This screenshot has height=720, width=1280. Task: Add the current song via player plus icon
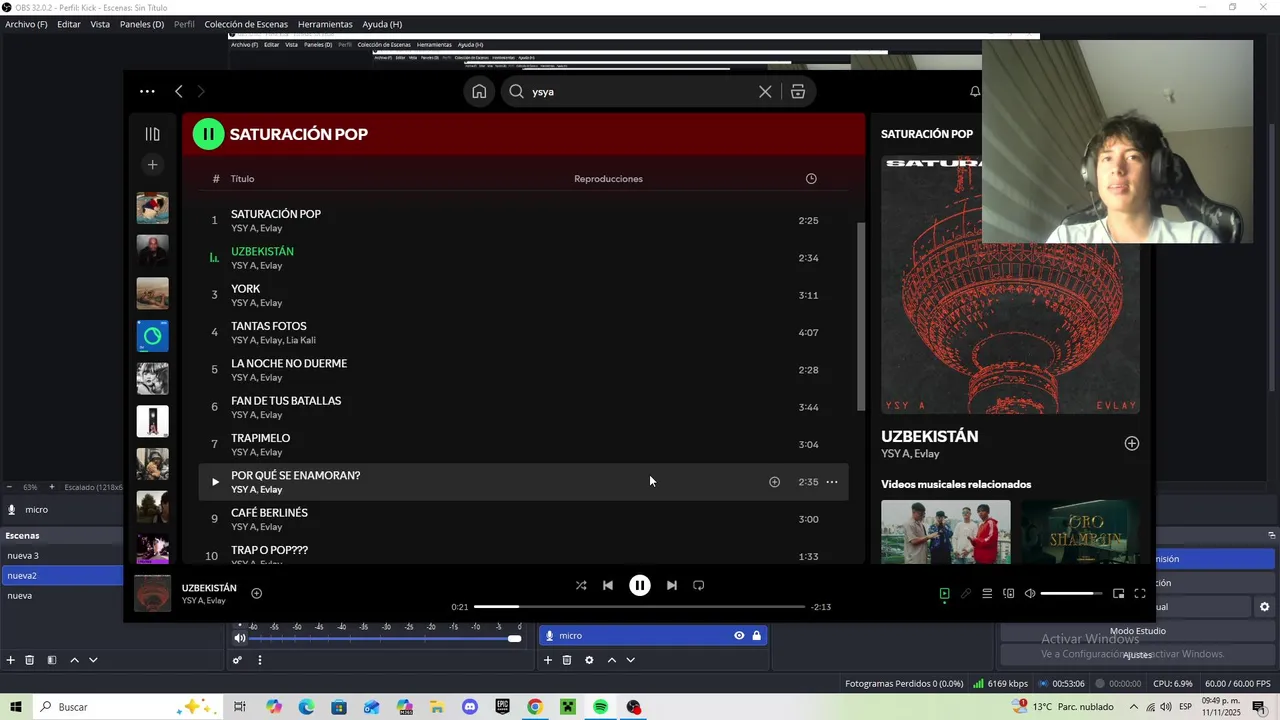click(256, 593)
